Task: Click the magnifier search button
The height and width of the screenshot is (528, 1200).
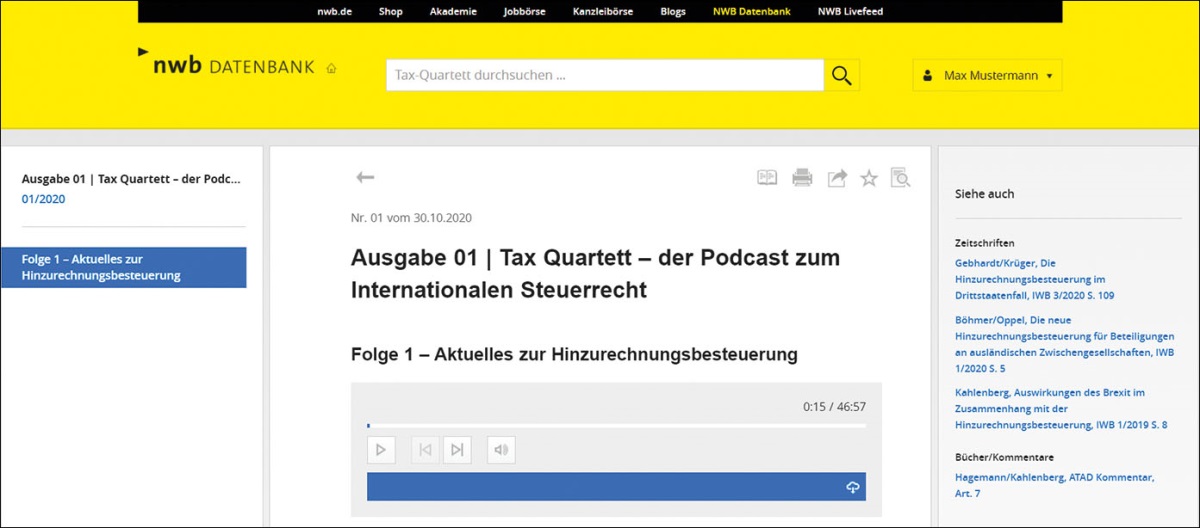Action: tap(841, 76)
